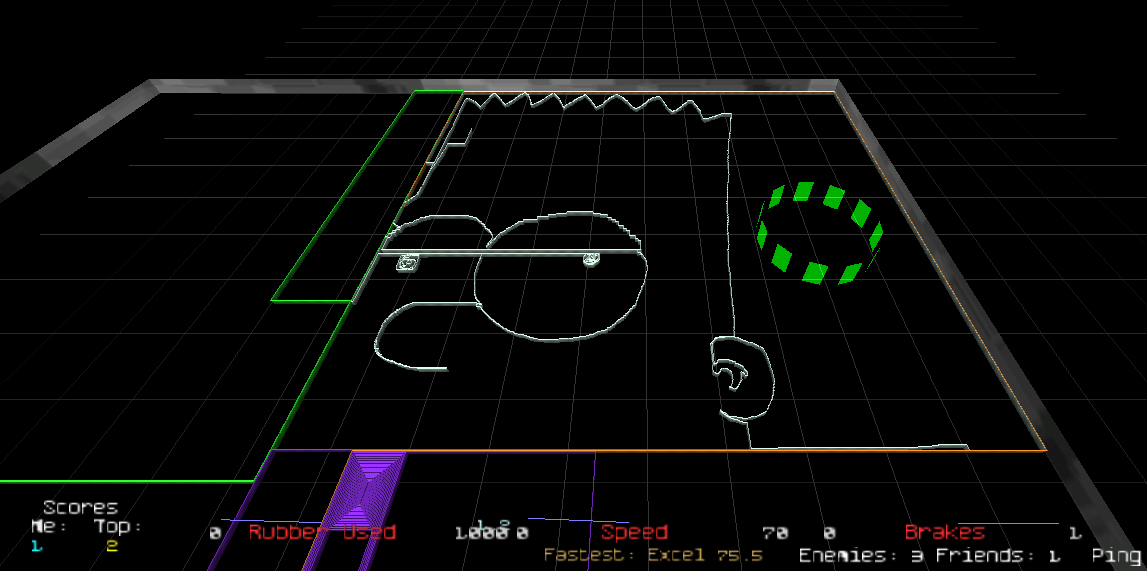Click the Fastest: Excel 75.5 readout
The width and height of the screenshot is (1147, 571).
coord(653,555)
